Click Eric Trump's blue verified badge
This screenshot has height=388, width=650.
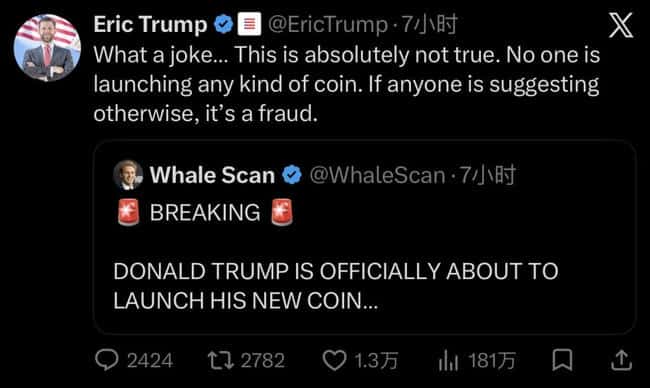(224, 24)
